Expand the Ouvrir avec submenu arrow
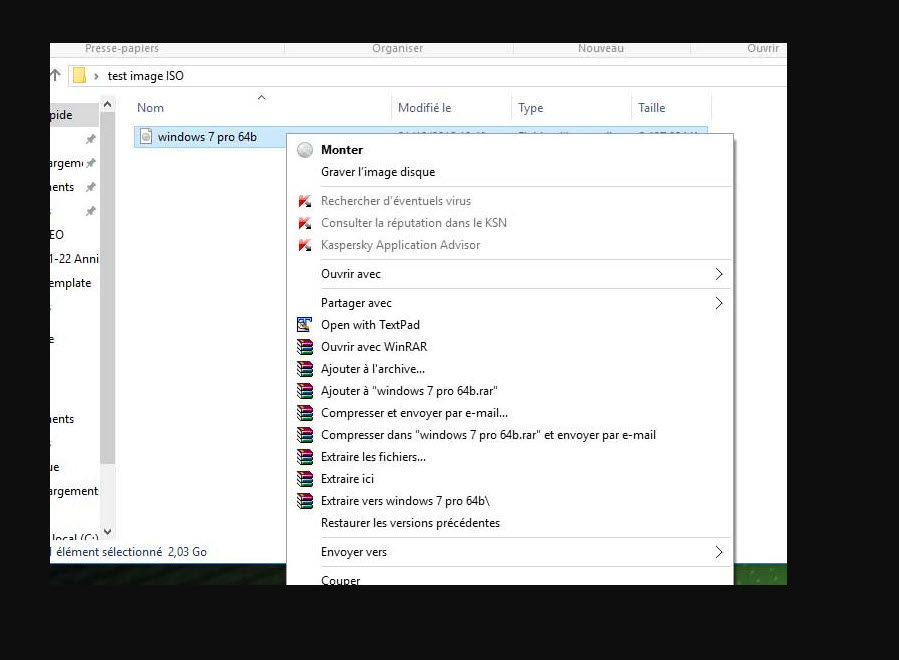This screenshot has width=899, height=660. [x=719, y=274]
